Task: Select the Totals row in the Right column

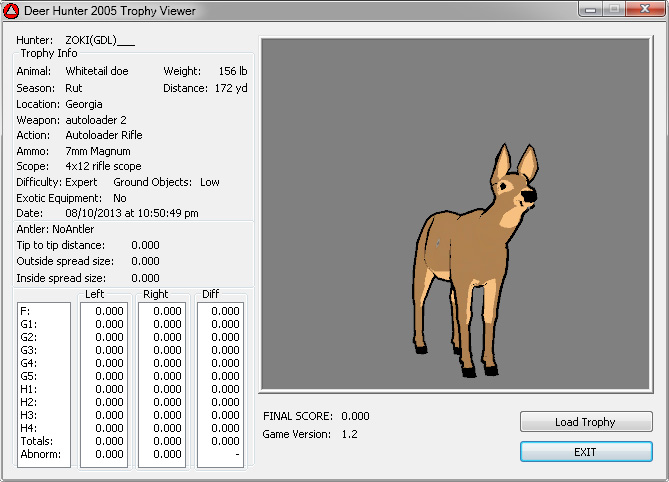Action: 161,441
